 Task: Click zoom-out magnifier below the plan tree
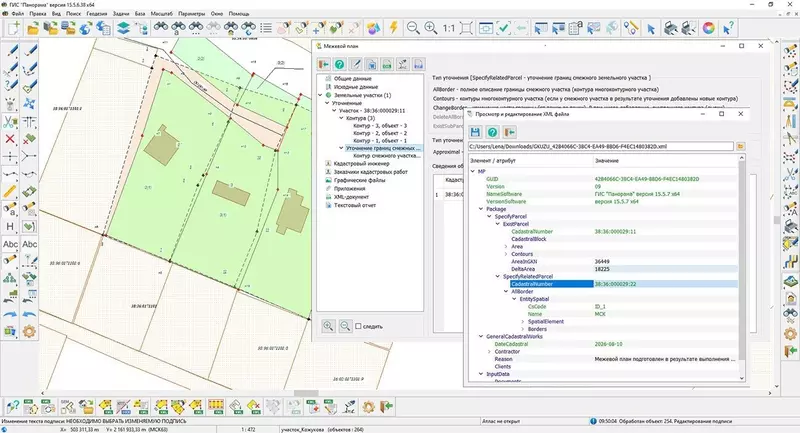click(345, 326)
